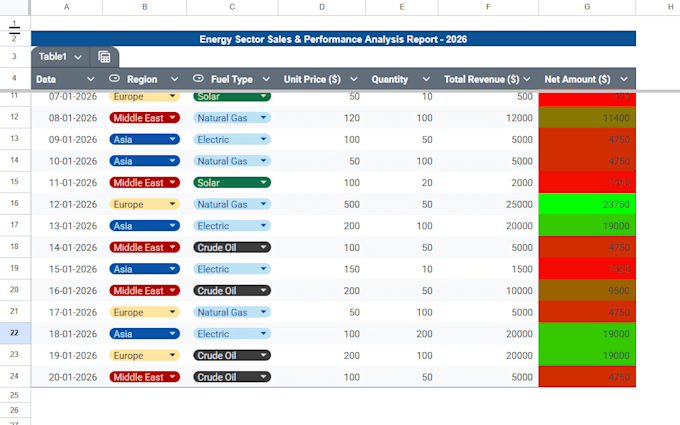Click Unit Price cell 500 for 12-01-2026
The image size is (680, 425).
(x=322, y=204)
